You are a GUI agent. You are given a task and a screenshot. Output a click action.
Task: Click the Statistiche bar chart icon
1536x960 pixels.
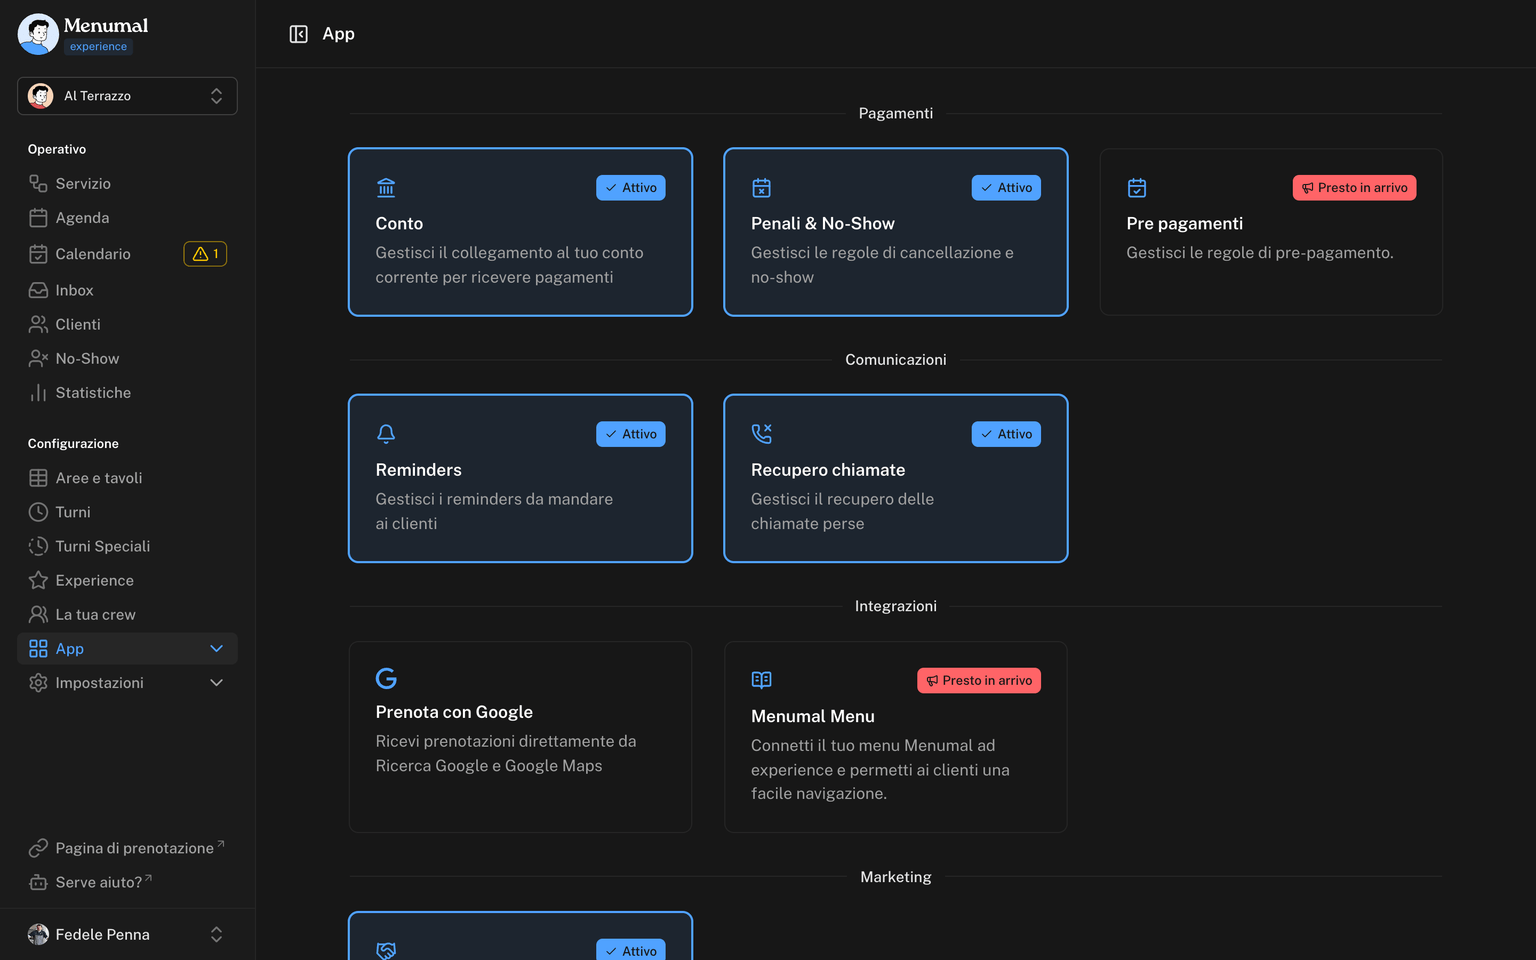(x=38, y=393)
